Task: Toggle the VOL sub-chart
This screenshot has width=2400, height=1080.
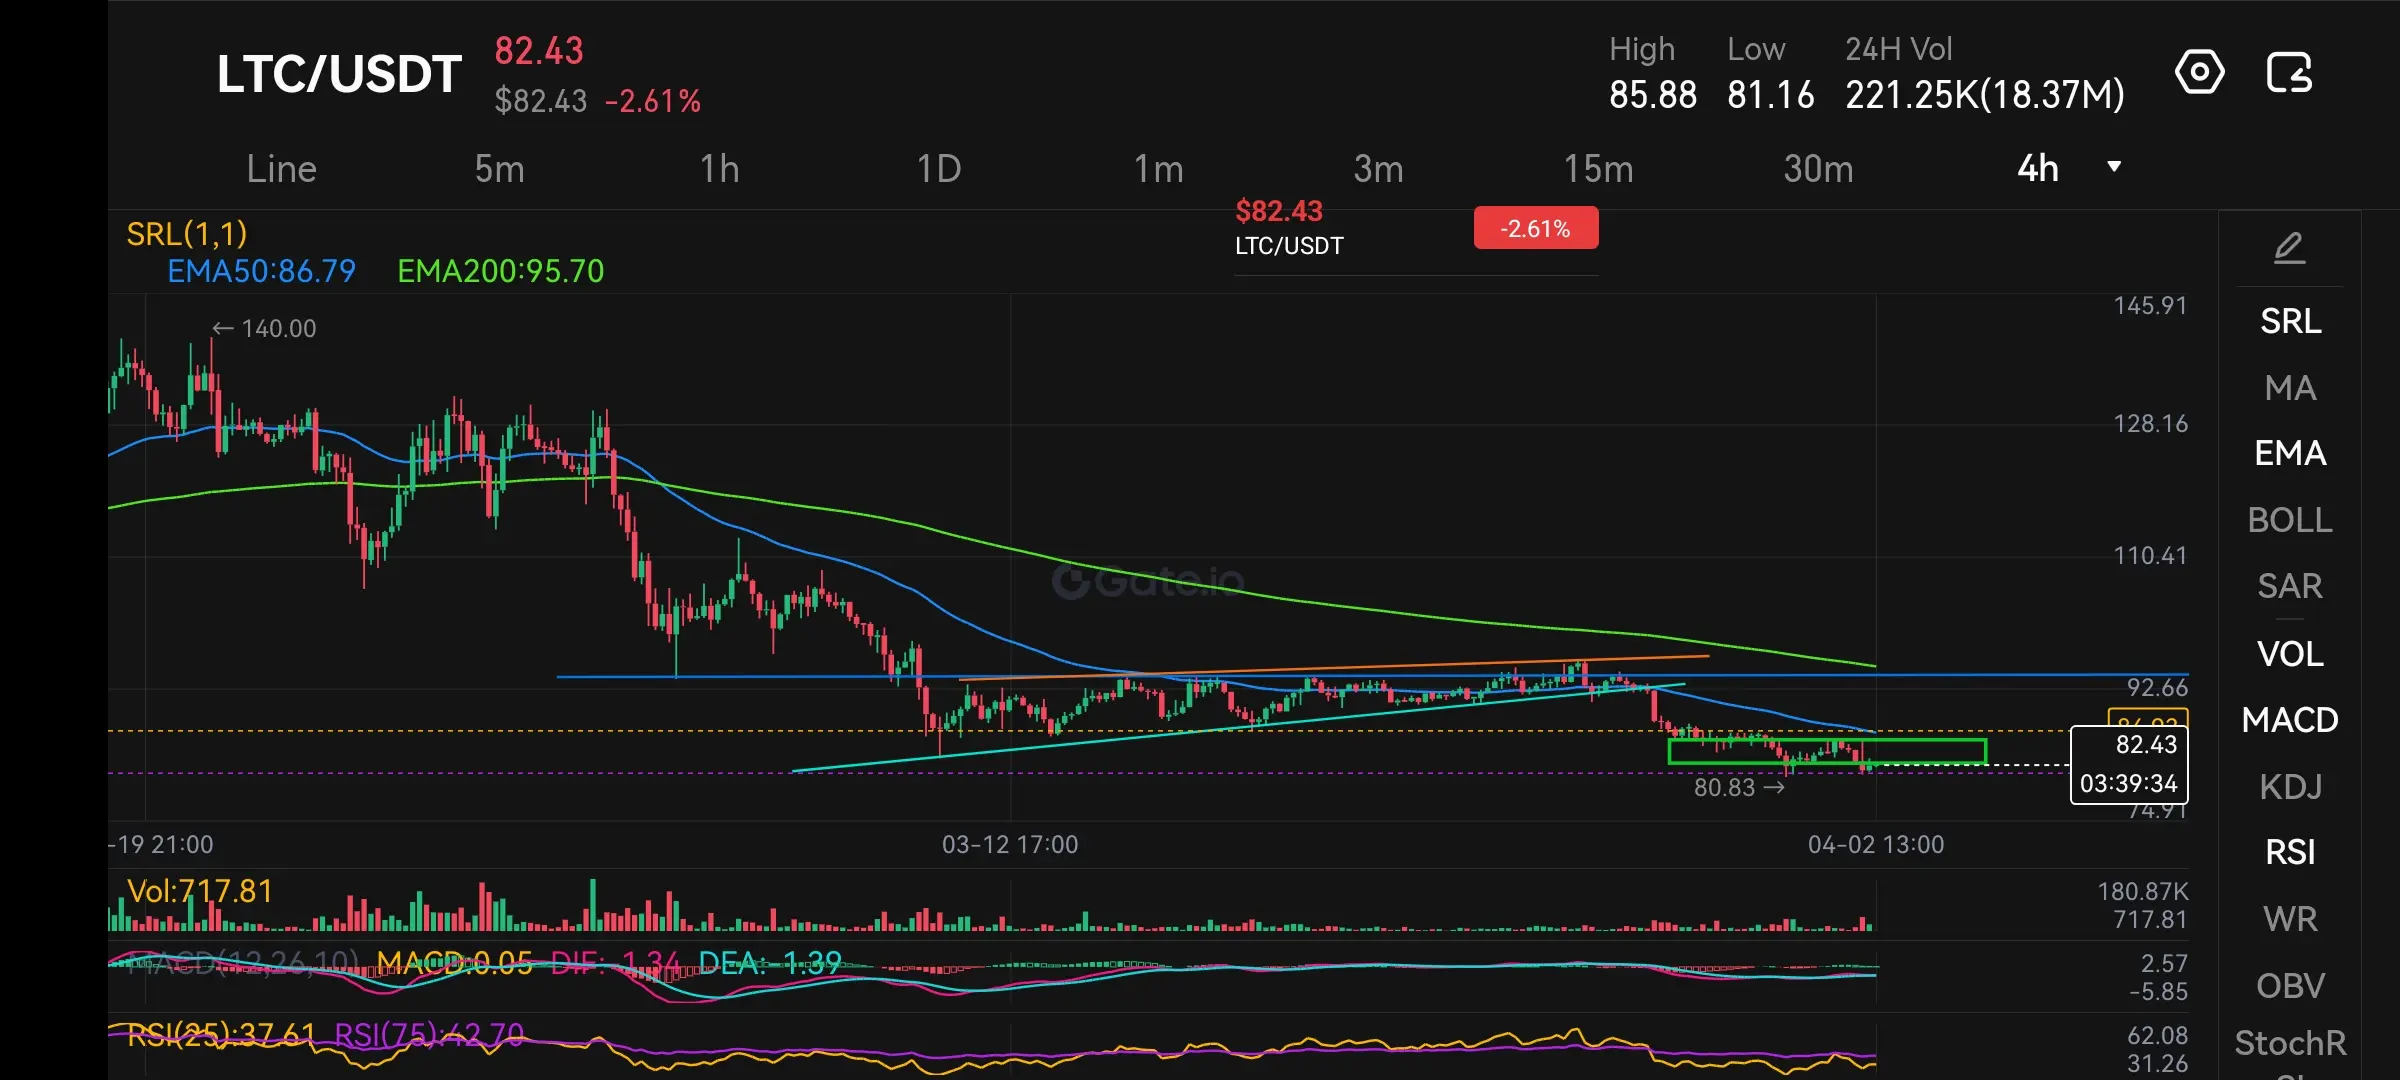Action: (2289, 654)
